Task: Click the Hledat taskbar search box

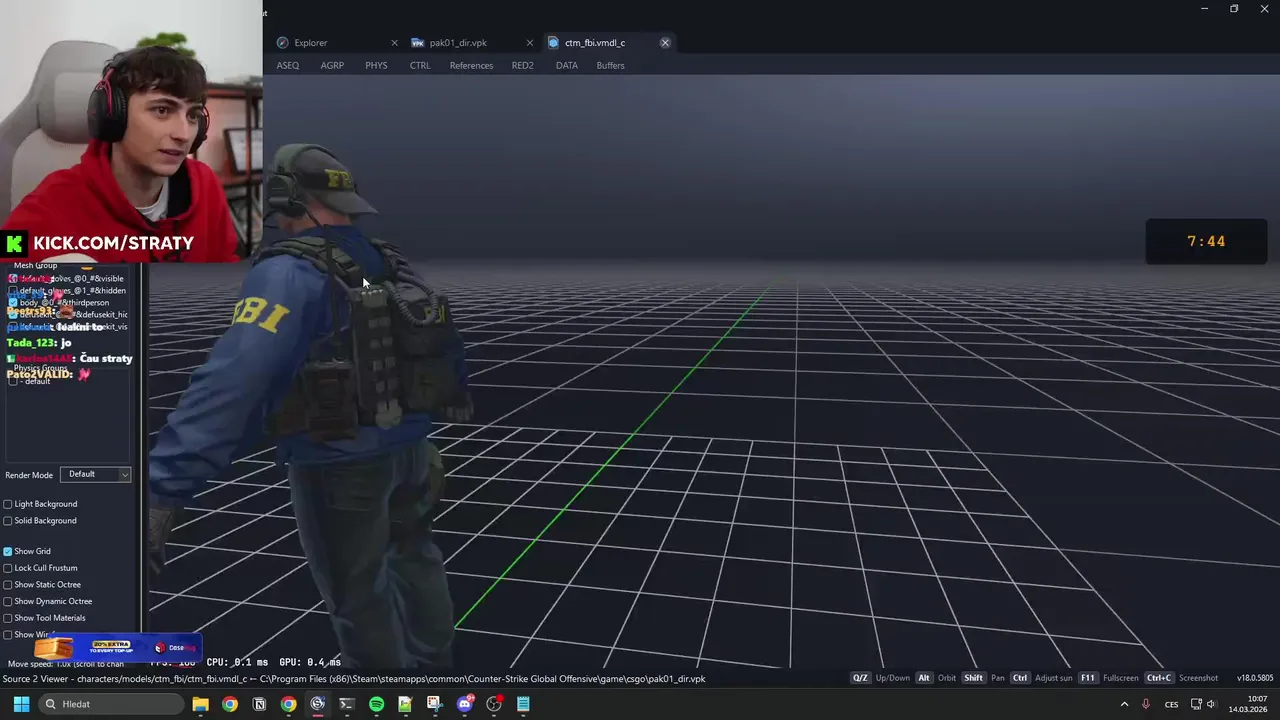Action: tap(111, 704)
